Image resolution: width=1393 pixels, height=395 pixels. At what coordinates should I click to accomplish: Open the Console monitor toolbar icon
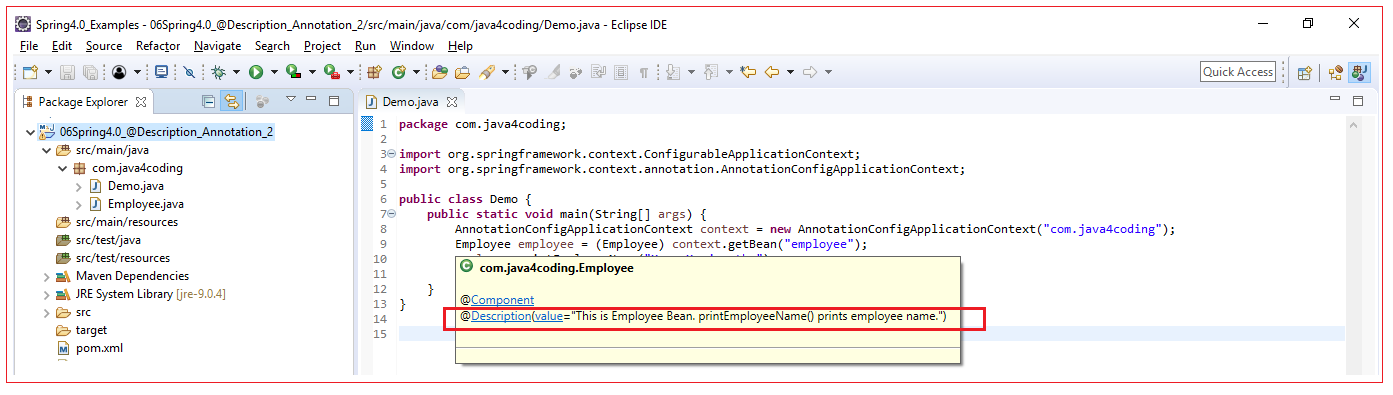click(x=161, y=72)
